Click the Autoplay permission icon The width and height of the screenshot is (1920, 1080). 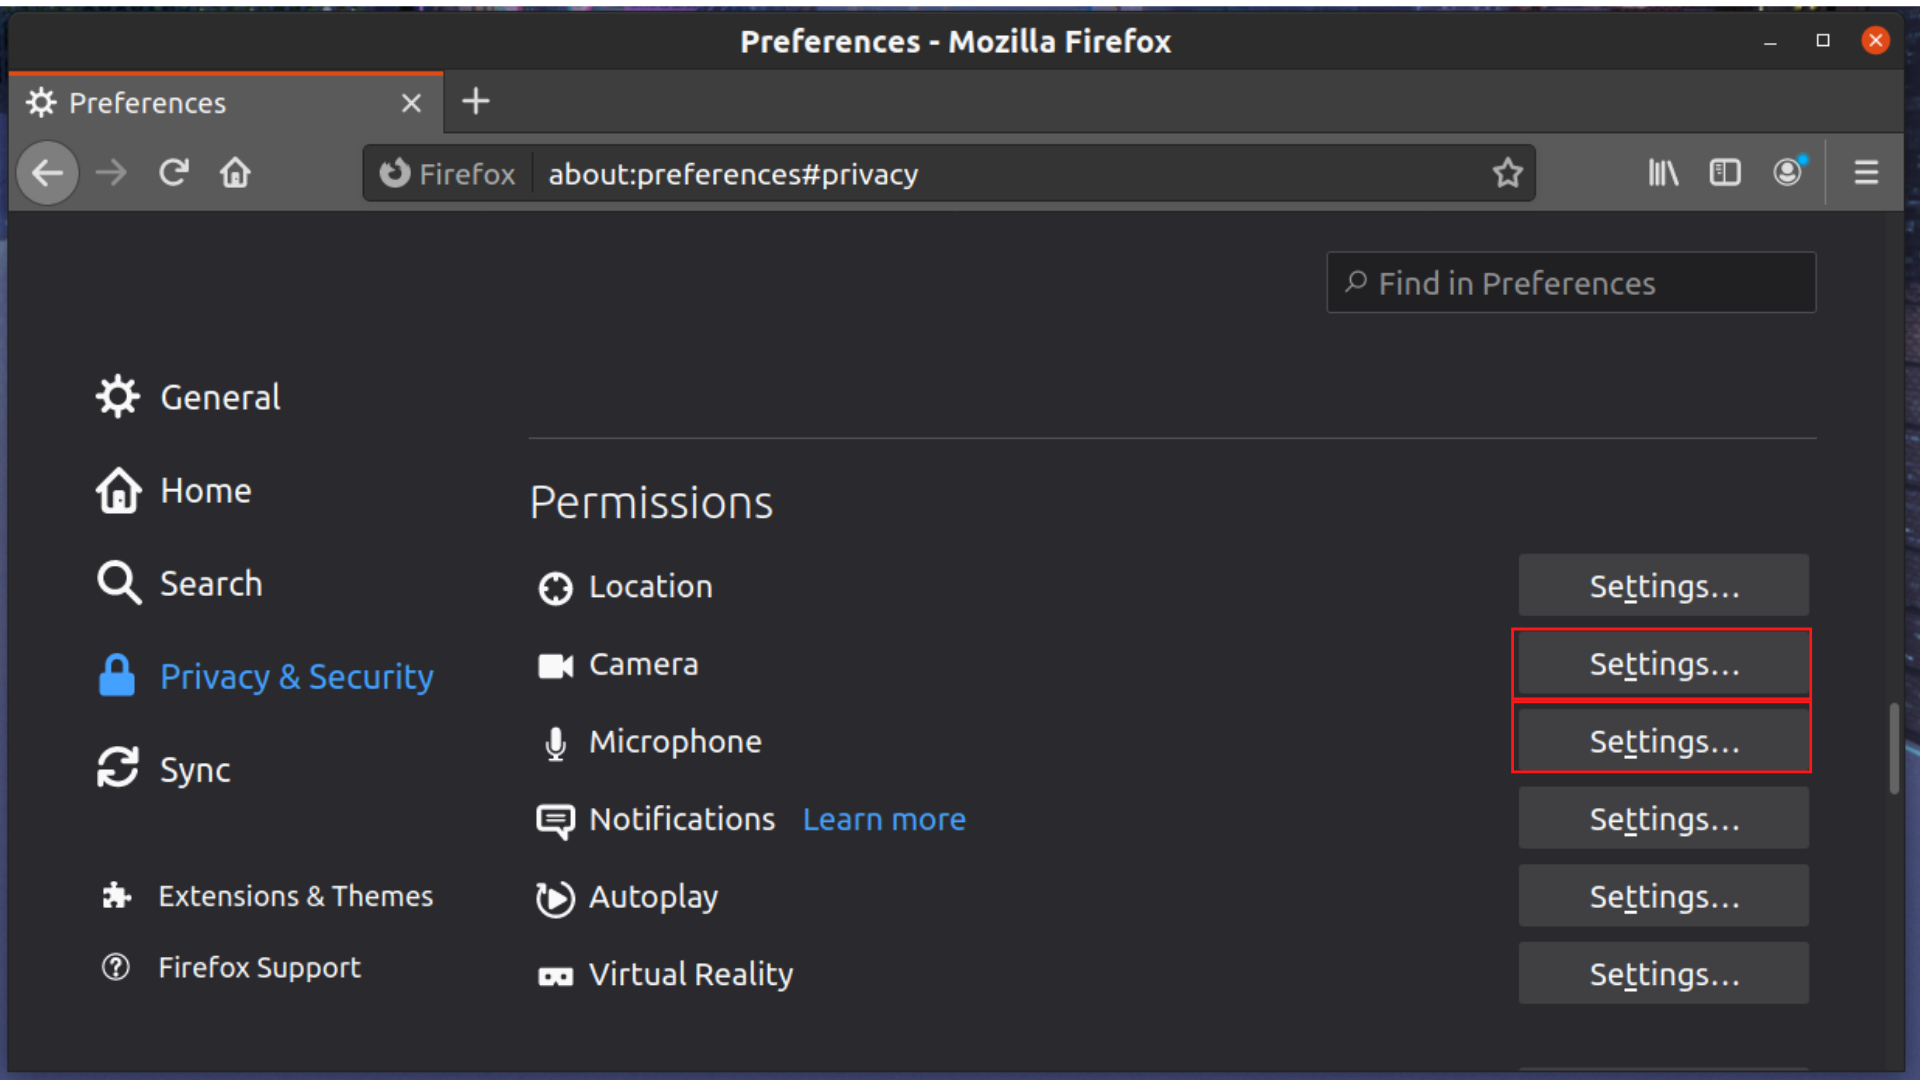pyautogui.click(x=555, y=898)
